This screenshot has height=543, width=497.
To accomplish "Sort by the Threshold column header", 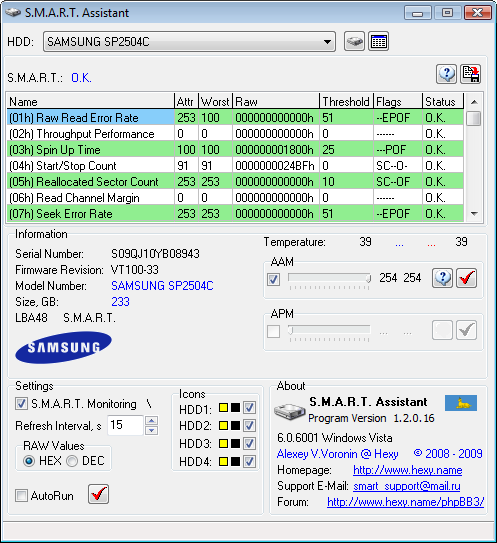I will [x=346, y=101].
